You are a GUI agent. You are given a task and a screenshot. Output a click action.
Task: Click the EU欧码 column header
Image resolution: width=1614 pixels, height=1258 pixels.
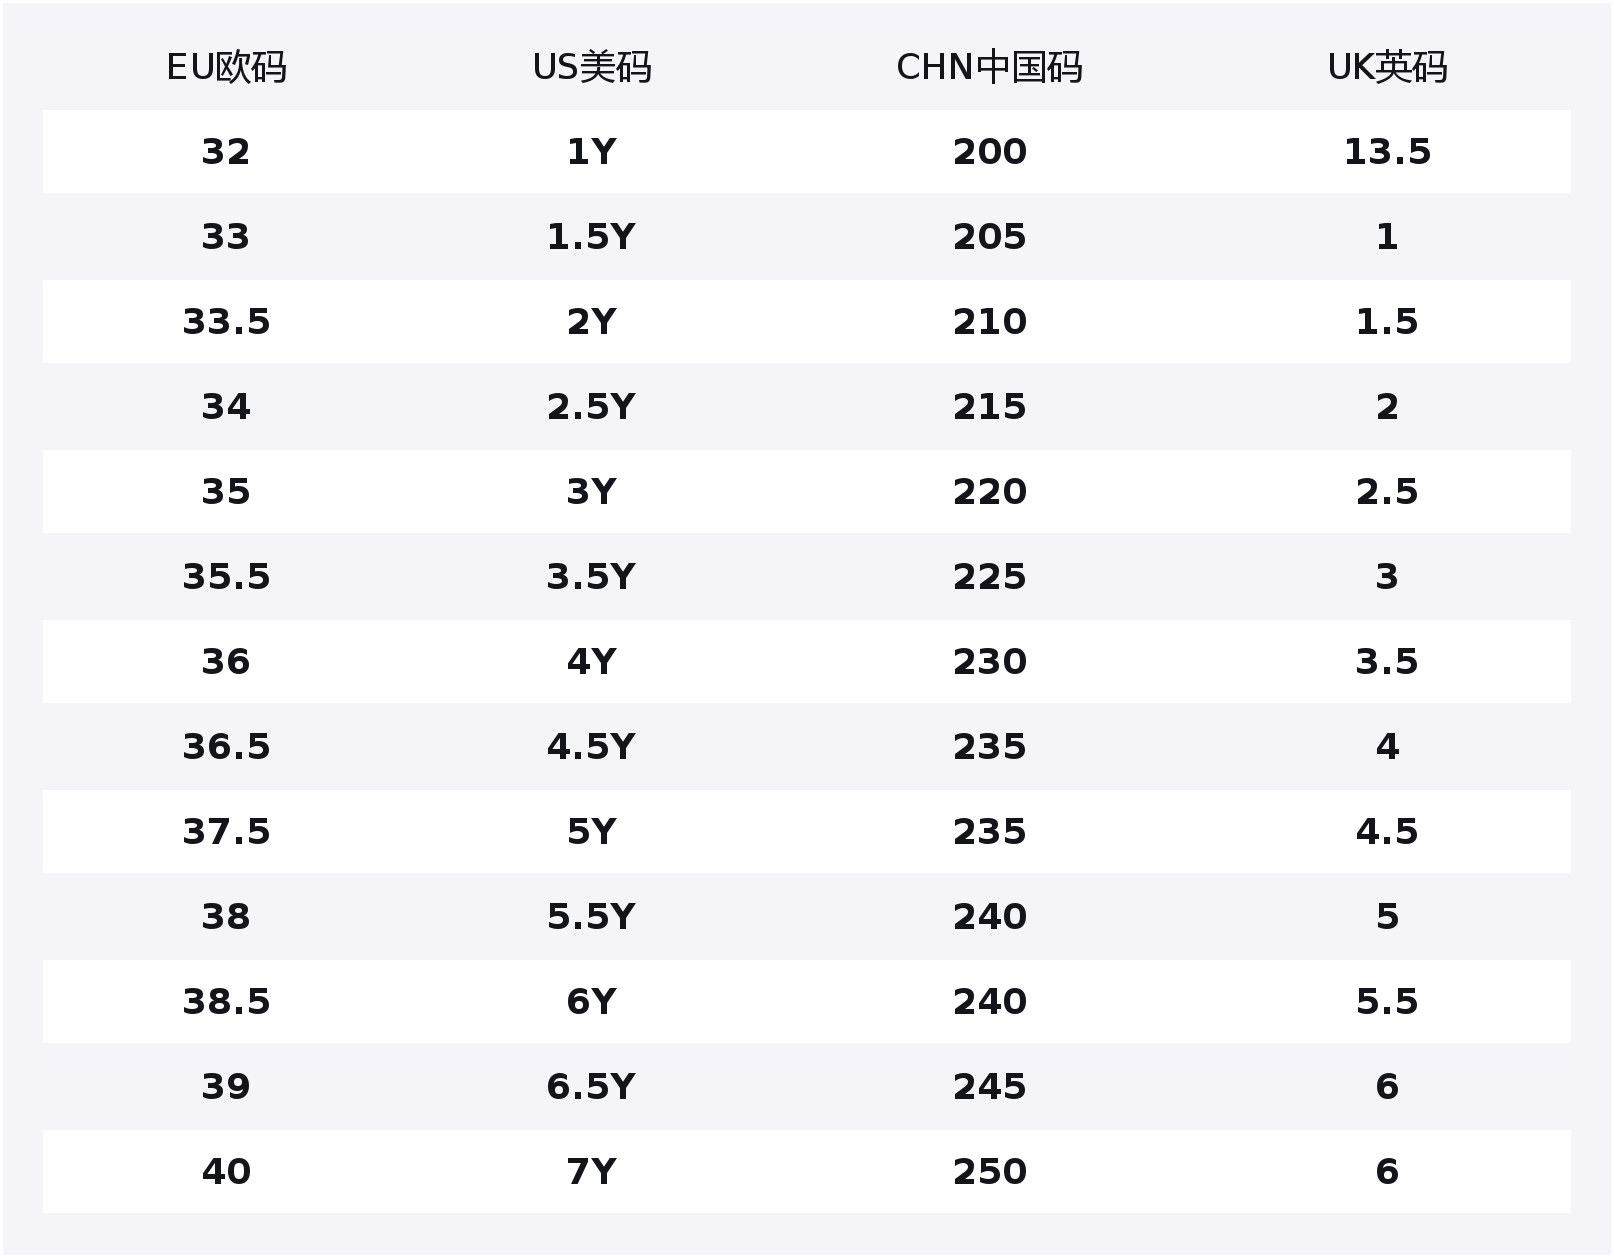pyautogui.click(x=226, y=67)
